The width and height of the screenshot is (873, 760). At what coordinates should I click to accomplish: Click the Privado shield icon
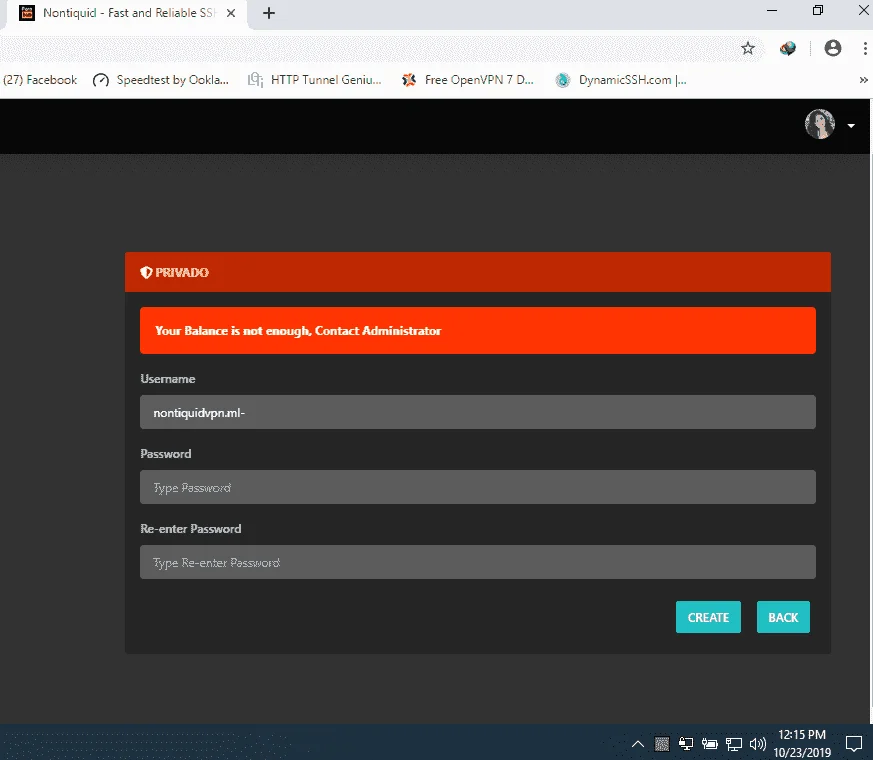[x=146, y=272]
